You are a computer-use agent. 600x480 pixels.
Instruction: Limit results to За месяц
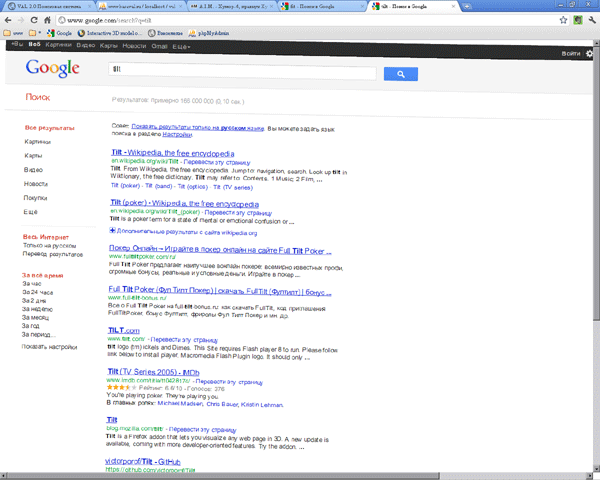click(x=35, y=317)
